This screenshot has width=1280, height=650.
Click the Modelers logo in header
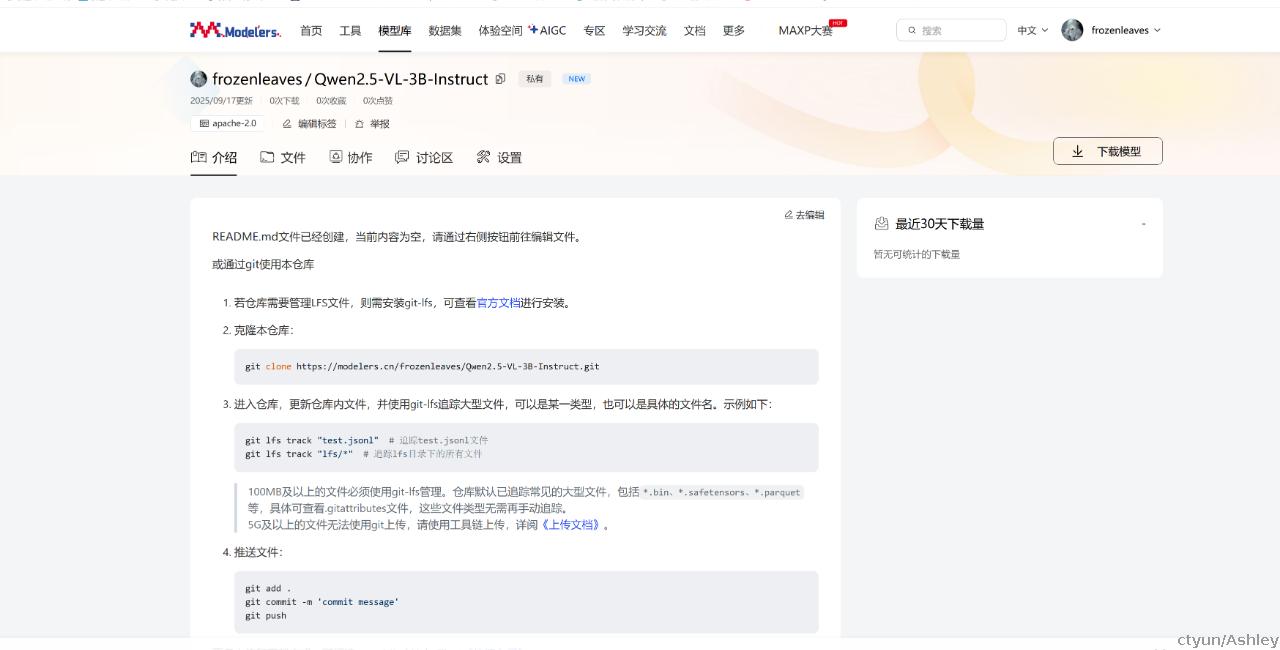pyautogui.click(x=236, y=30)
